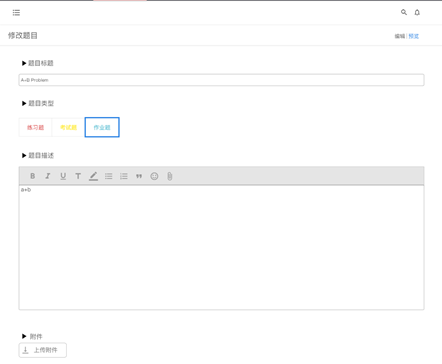The image size is (442, 364).
Task: Collapse the 题目标题 section triangle
Action: pyautogui.click(x=24, y=63)
